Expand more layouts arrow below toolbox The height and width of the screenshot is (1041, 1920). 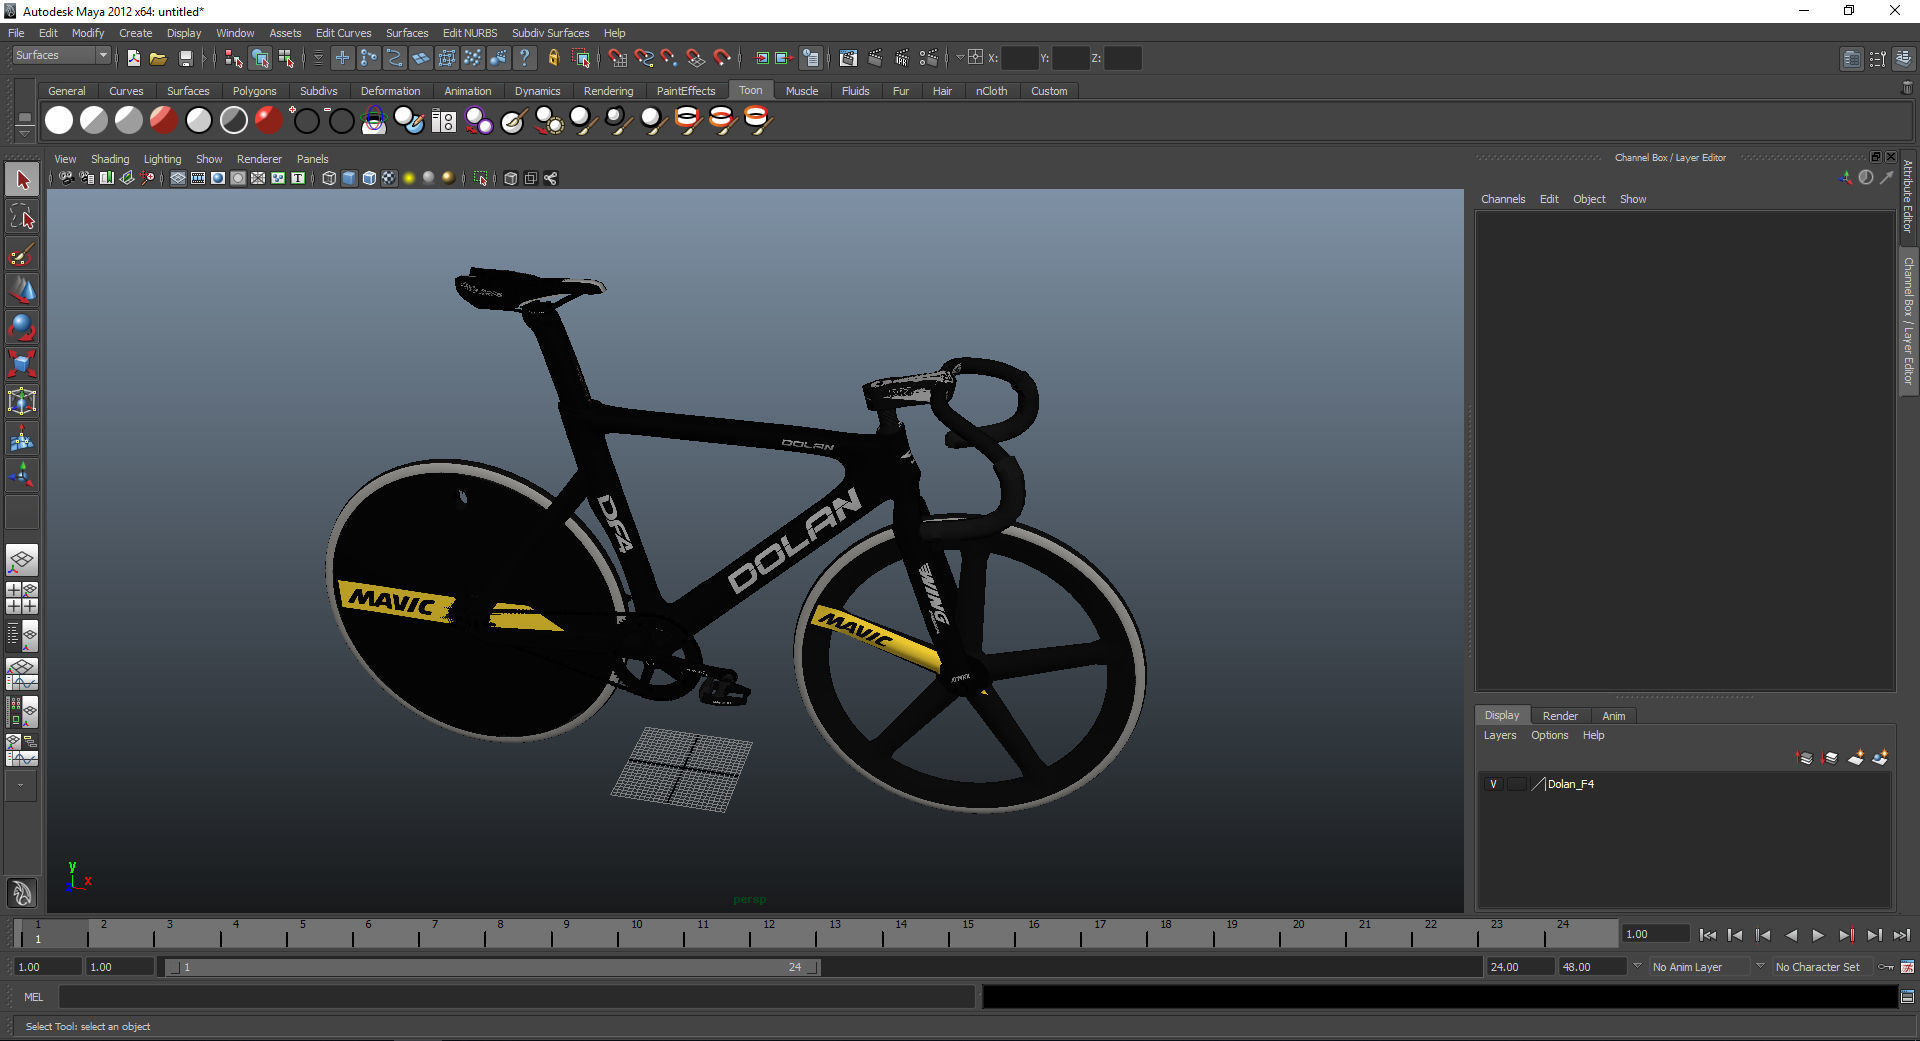pos(21,786)
